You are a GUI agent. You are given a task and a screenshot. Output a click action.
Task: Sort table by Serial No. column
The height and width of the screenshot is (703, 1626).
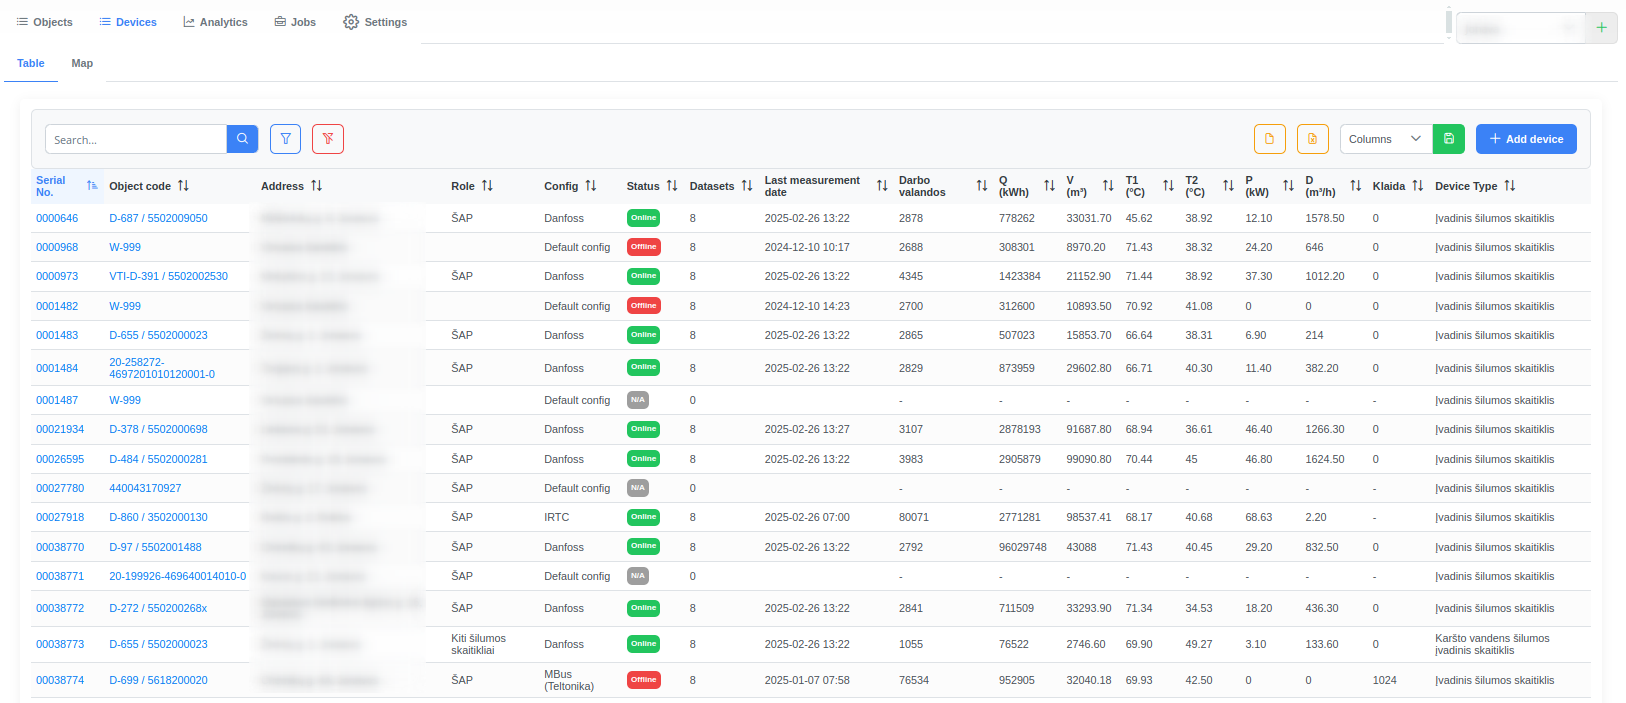click(92, 186)
